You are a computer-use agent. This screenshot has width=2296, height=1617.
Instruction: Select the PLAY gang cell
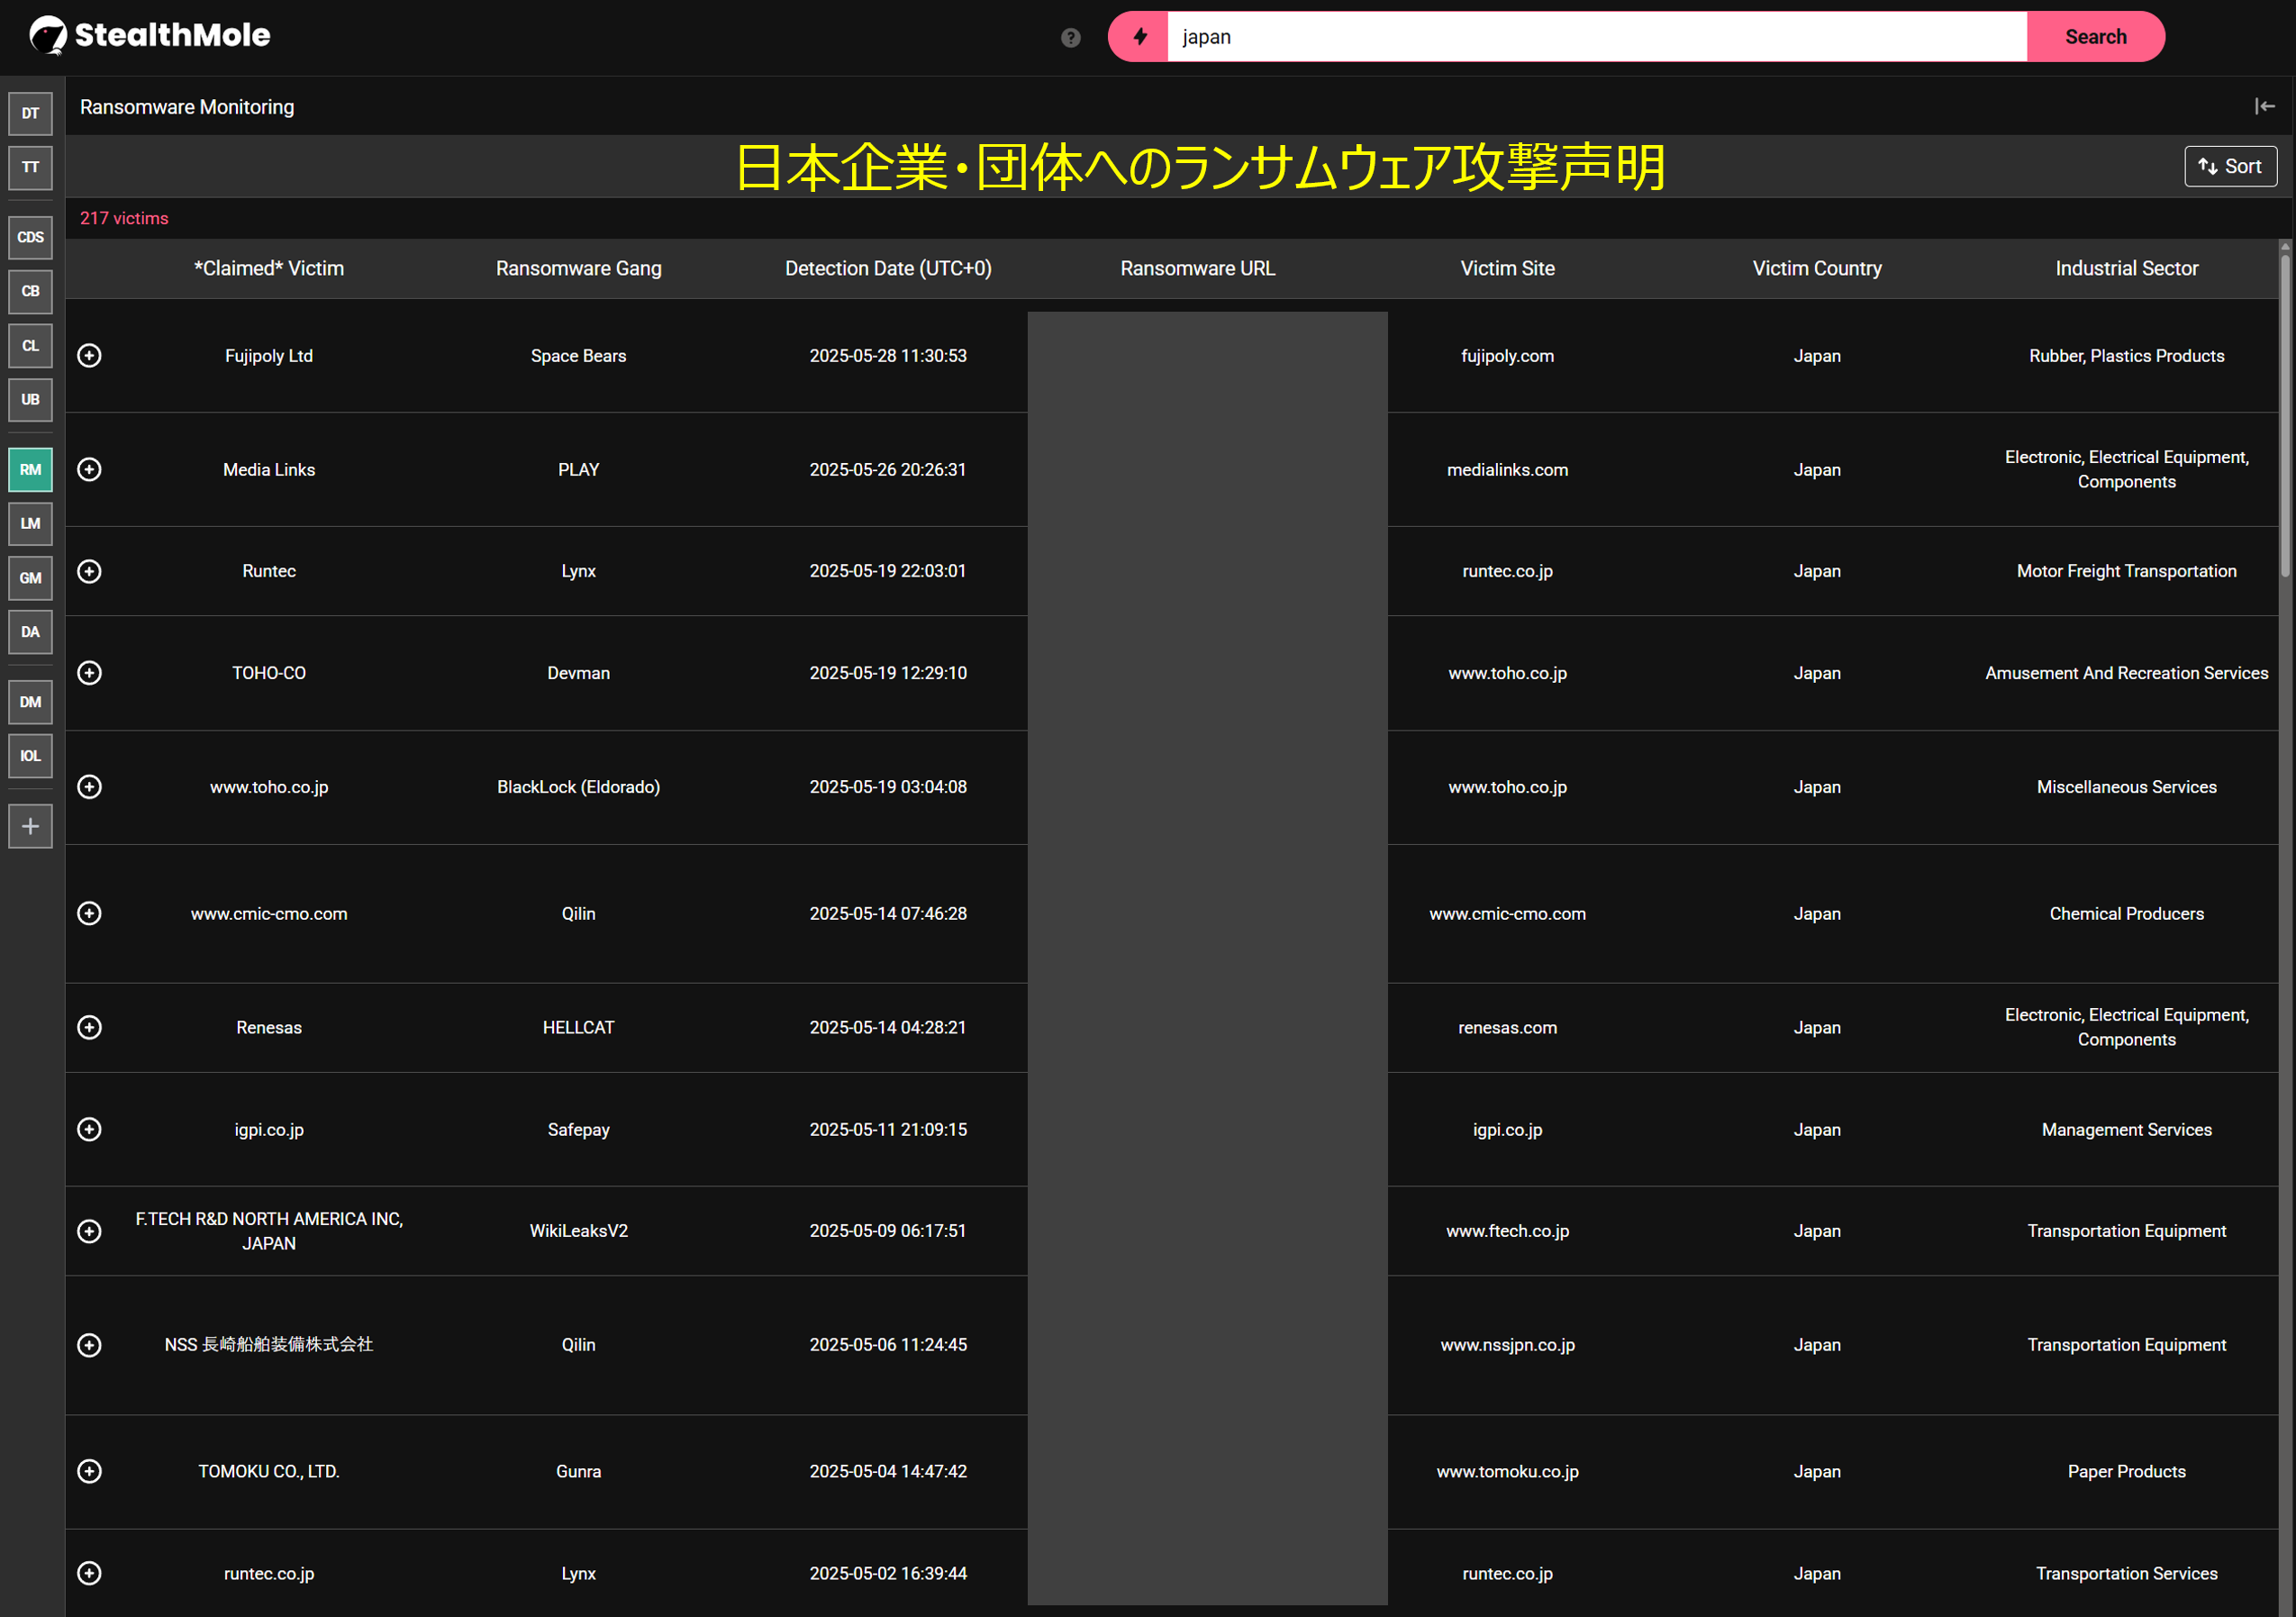pyautogui.click(x=578, y=470)
